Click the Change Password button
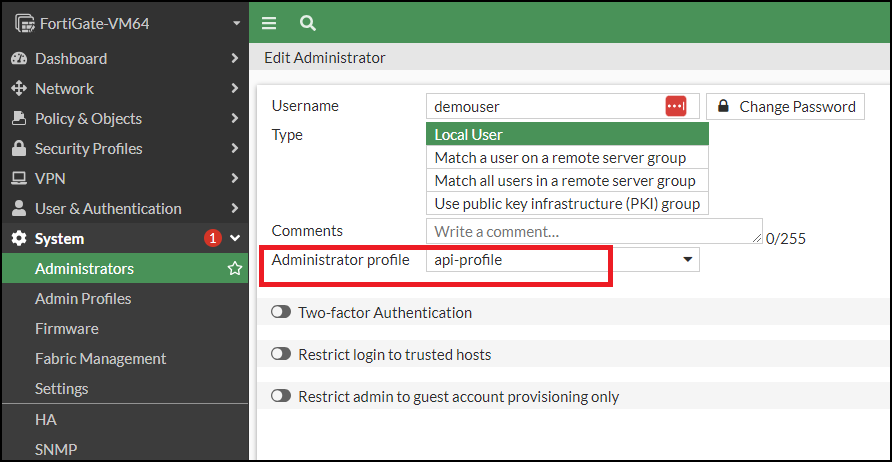The image size is (892, 462). point(786,106)
